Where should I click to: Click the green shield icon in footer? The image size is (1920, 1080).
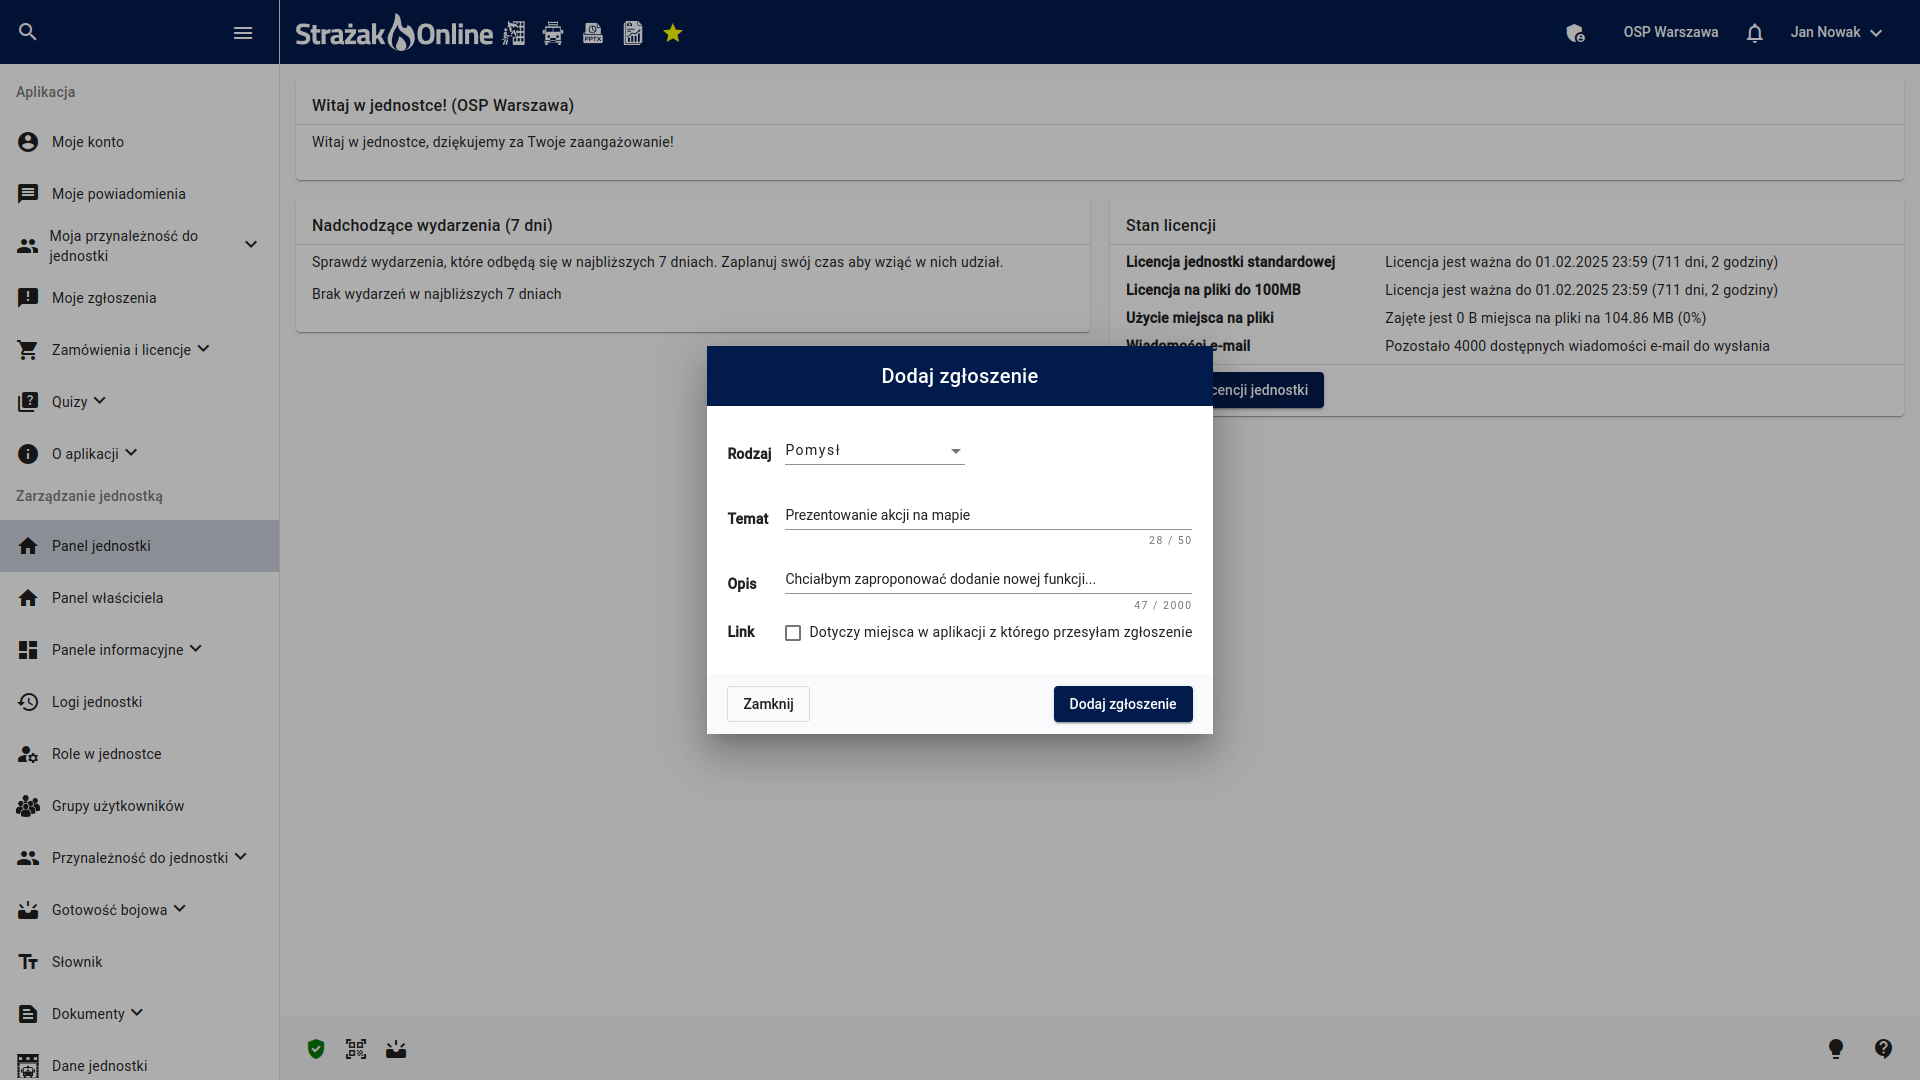[x=316, y=1049]
